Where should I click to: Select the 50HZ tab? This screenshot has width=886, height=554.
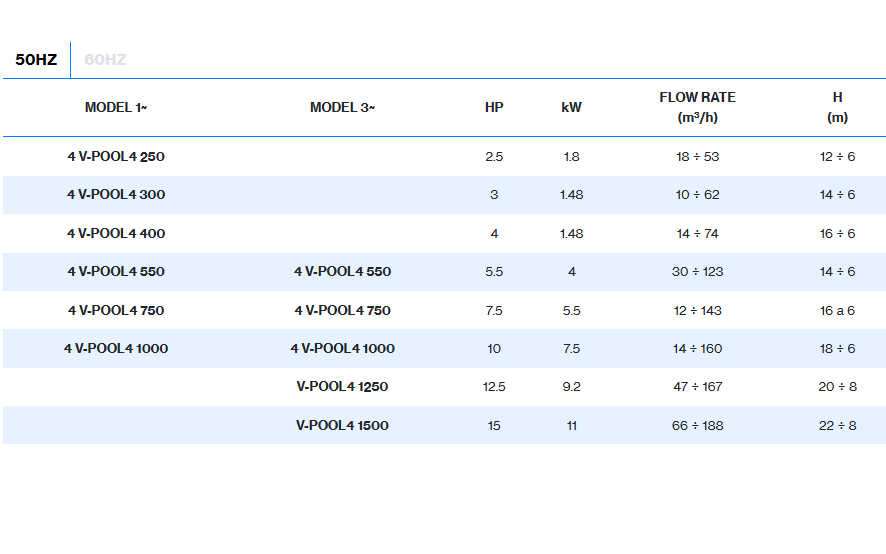point(36,60)
